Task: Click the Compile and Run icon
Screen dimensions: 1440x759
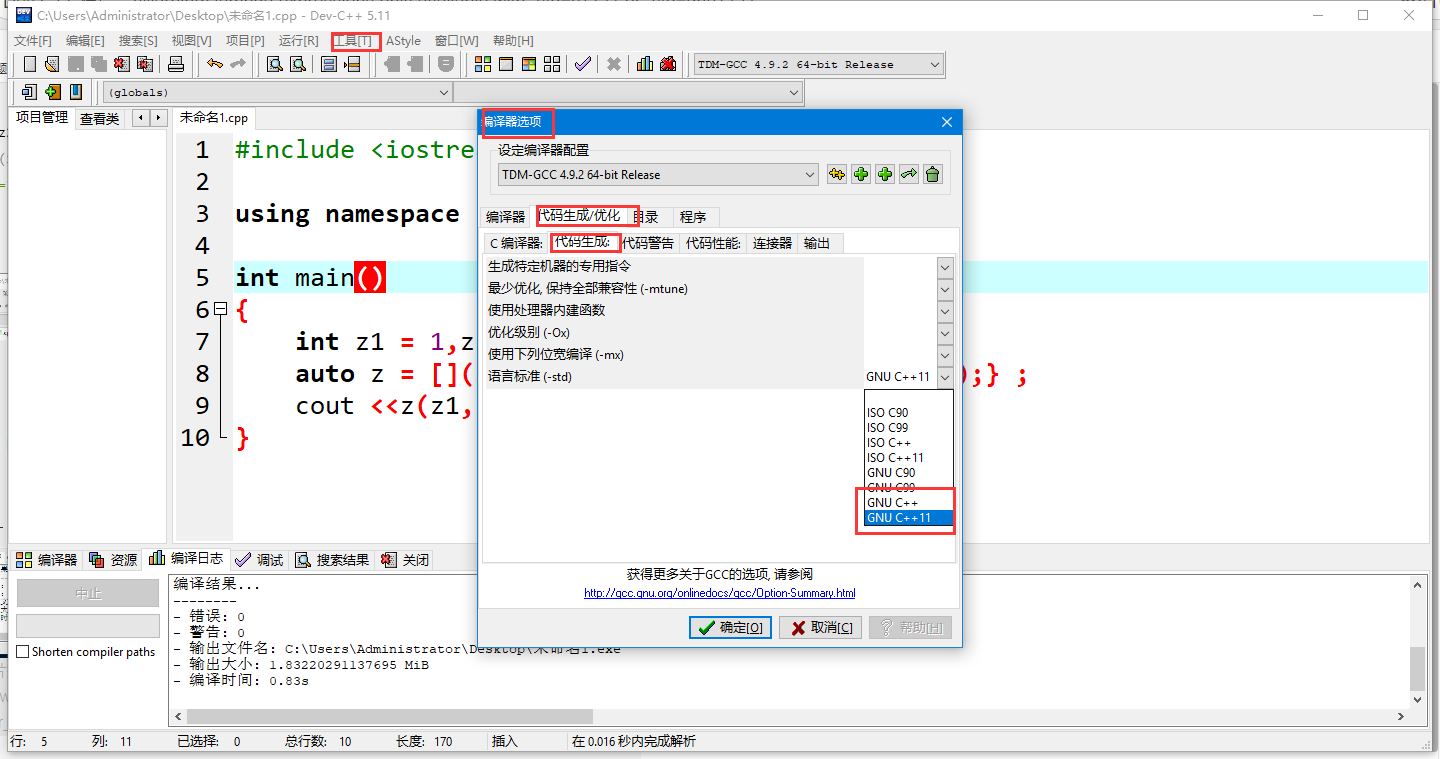Action: (x=529, y=64)
